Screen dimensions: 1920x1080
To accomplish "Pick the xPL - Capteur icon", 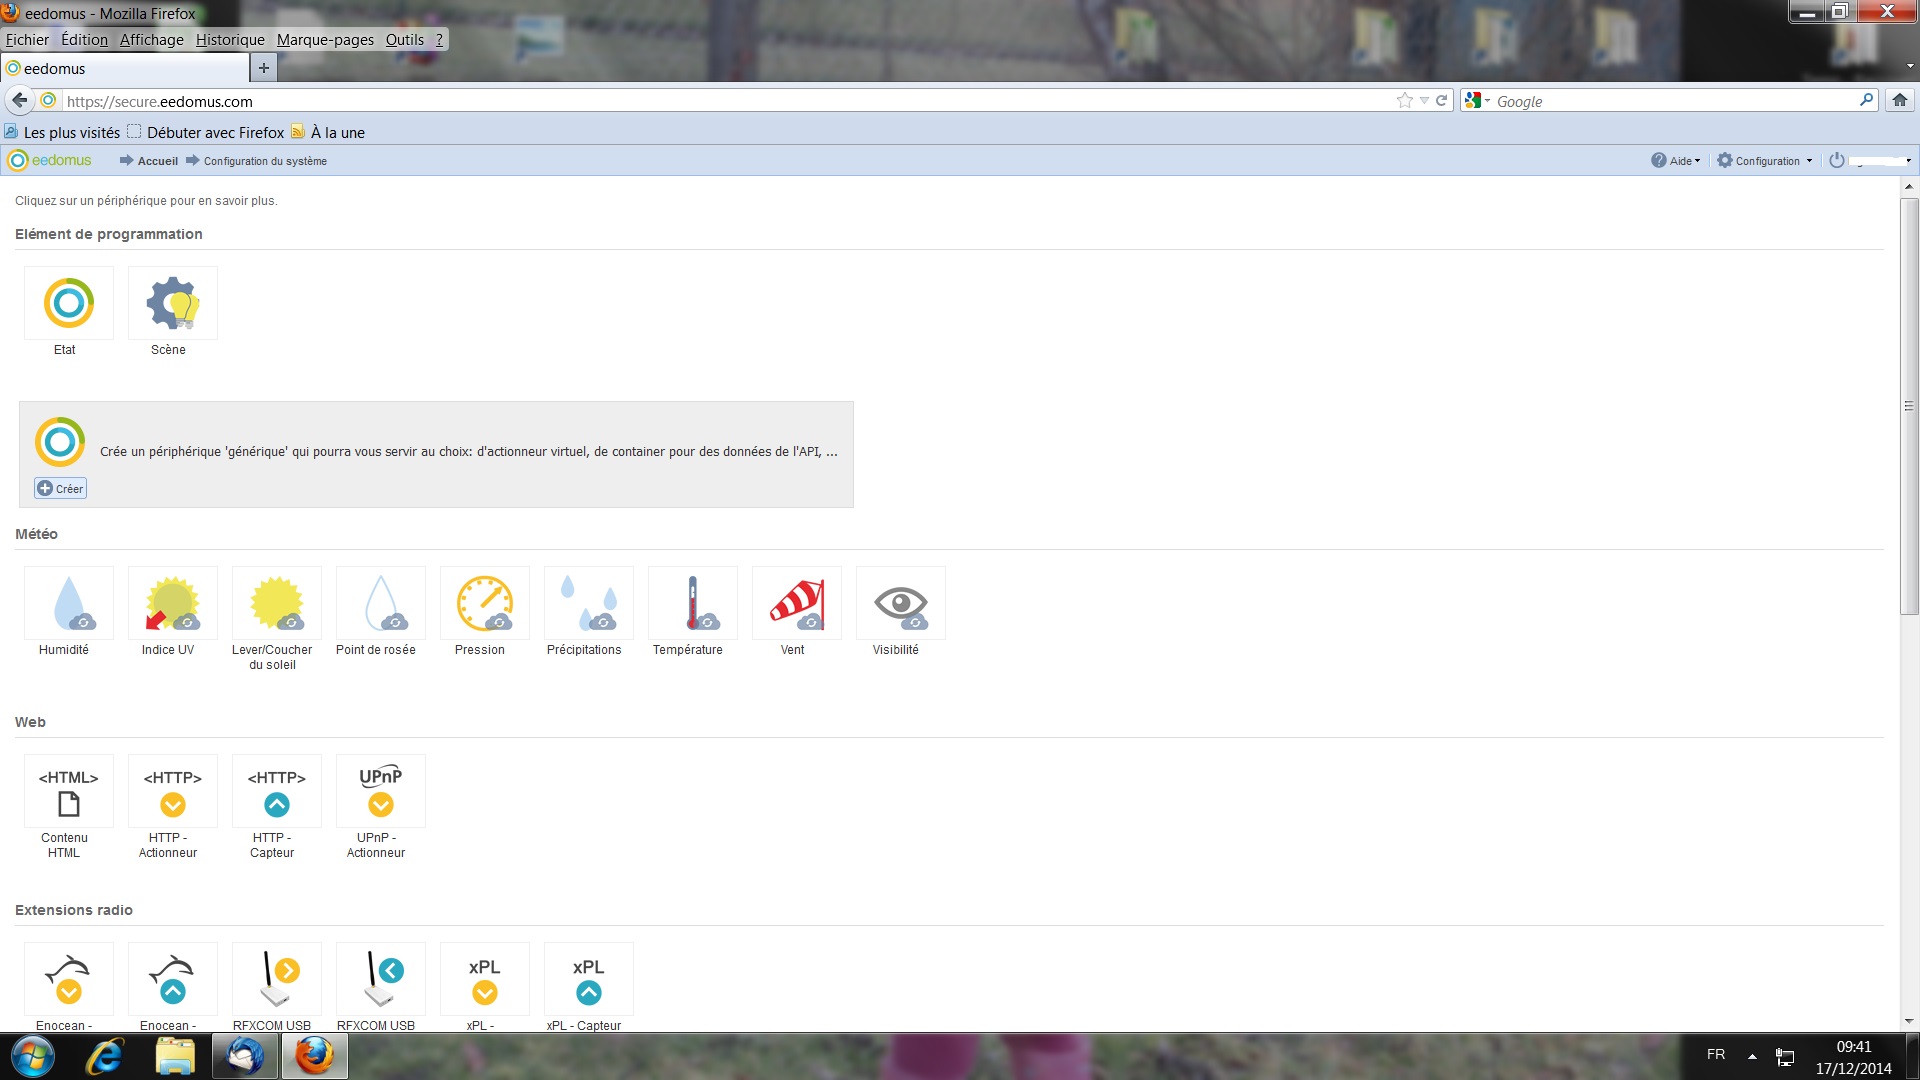I will [x=589, y=979].
